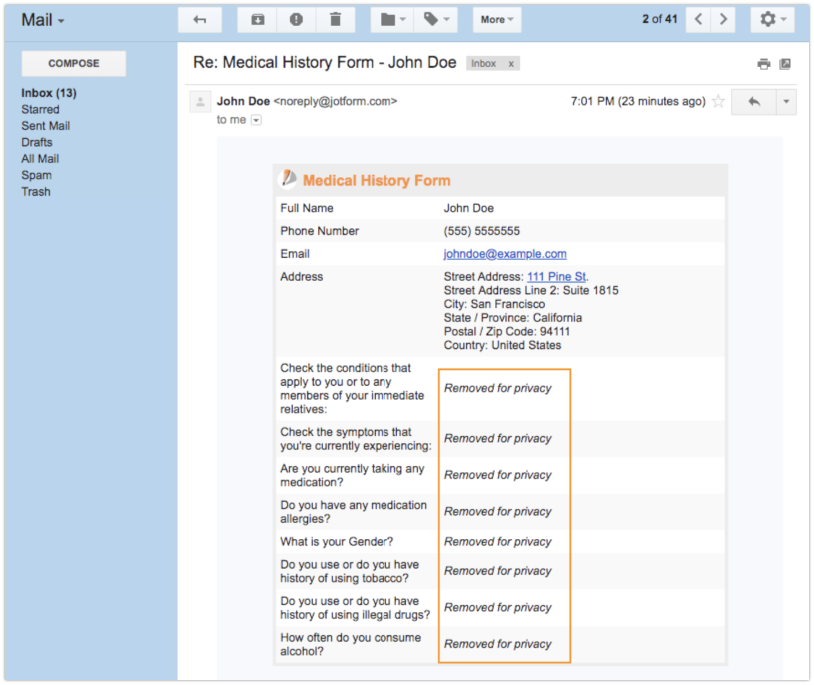The width and height of the screenshot is (814, 685).
Task: Click the back to inbox arrow
Action: pos(199,19)
